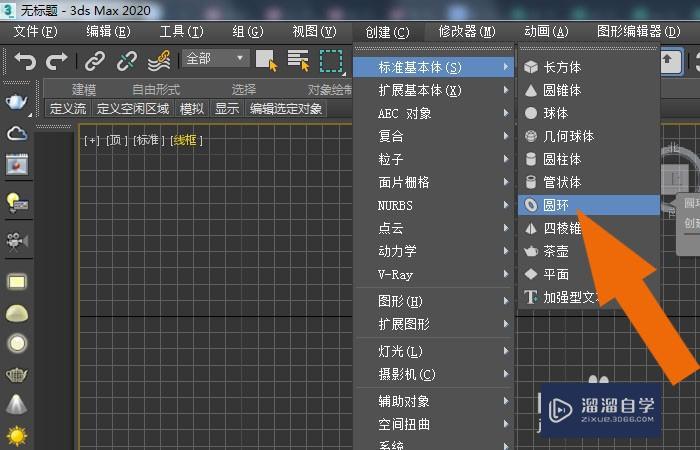The height and width of the screenshot is (450, 700).
Task: Create a 球体 sphere primitive
Action: pos(588,113)
